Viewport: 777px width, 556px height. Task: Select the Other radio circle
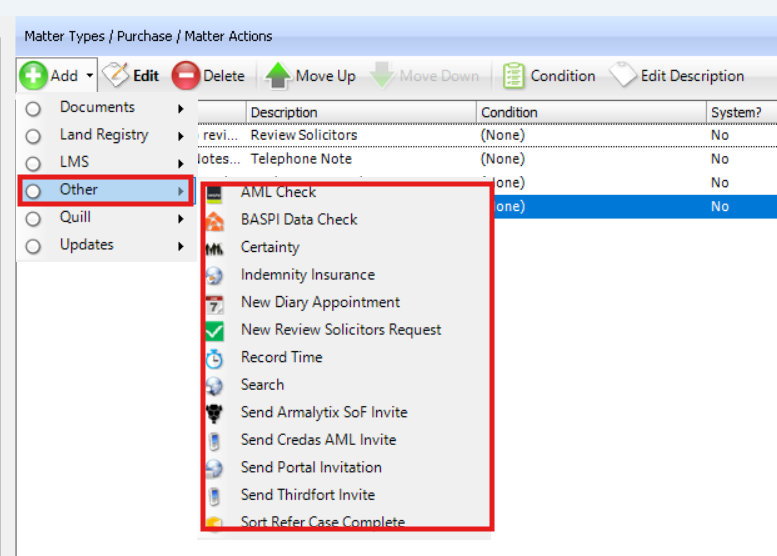33,191
